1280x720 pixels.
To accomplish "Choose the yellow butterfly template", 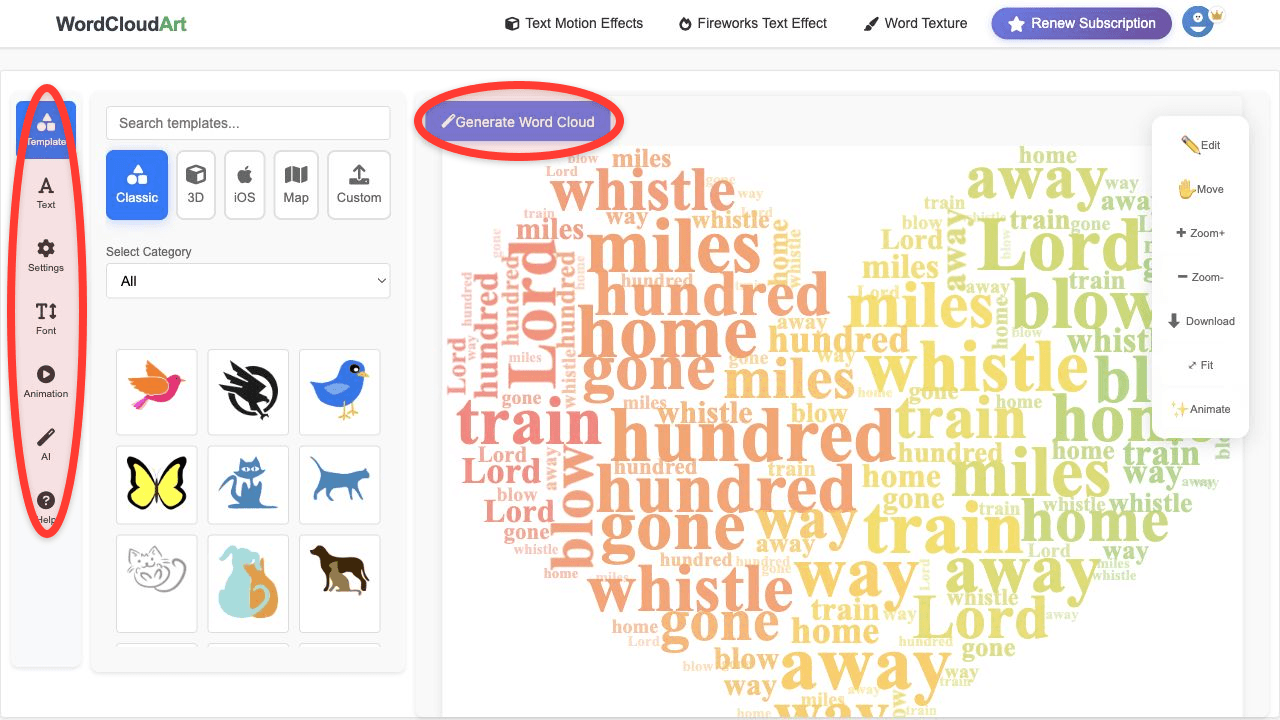I will 157,485.
